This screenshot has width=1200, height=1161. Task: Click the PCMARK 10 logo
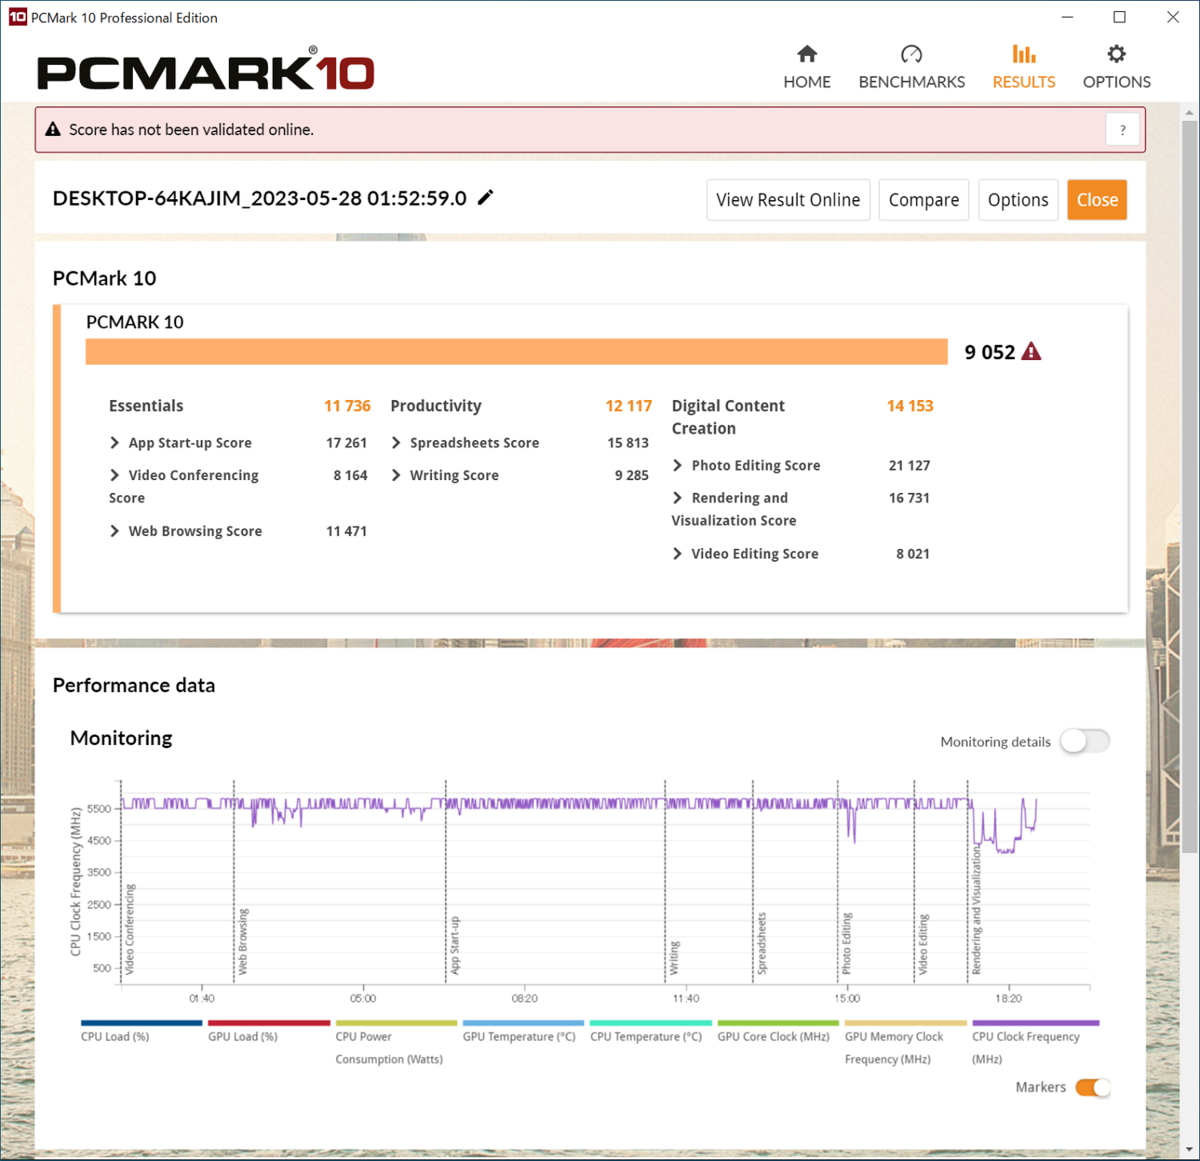tap(206, 71)
